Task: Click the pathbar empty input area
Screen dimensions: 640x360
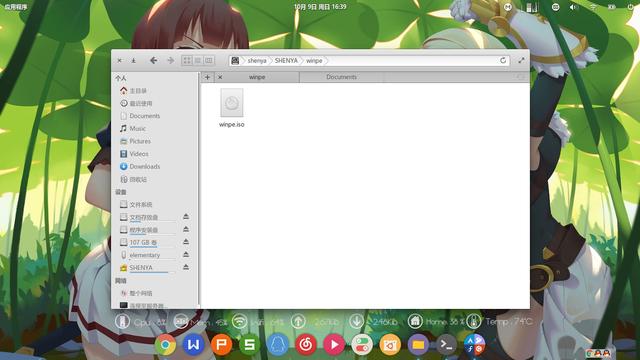Action: coord(412,60)
